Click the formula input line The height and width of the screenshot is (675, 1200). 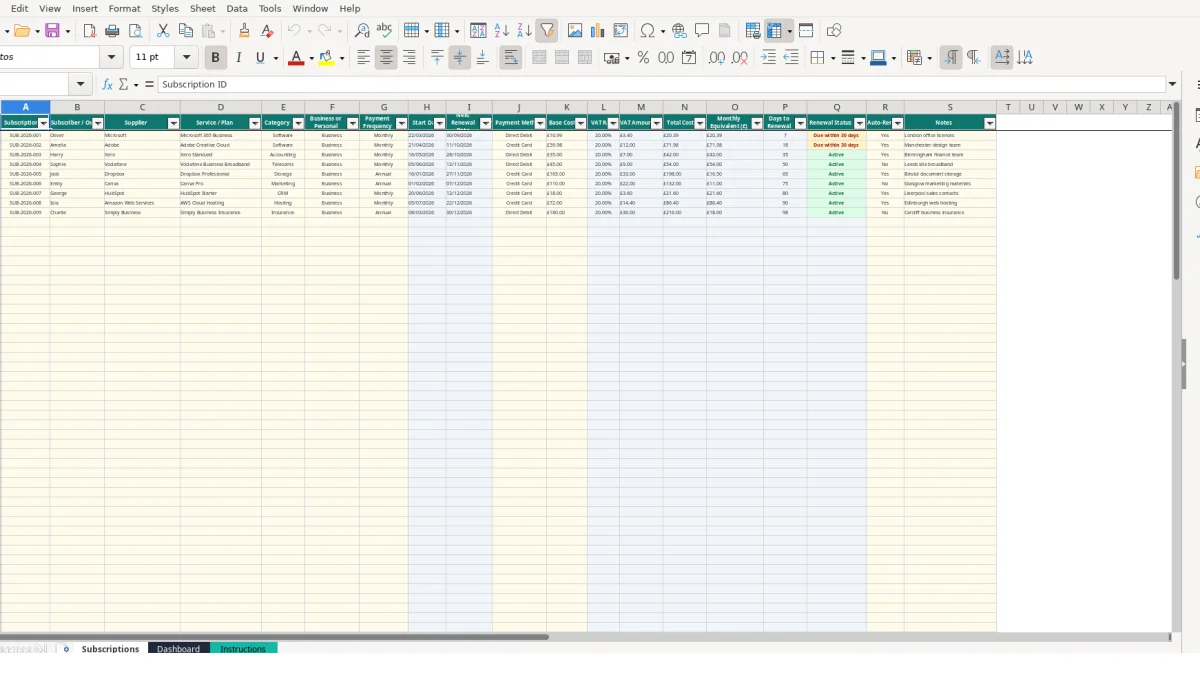[x=660, y=85]
